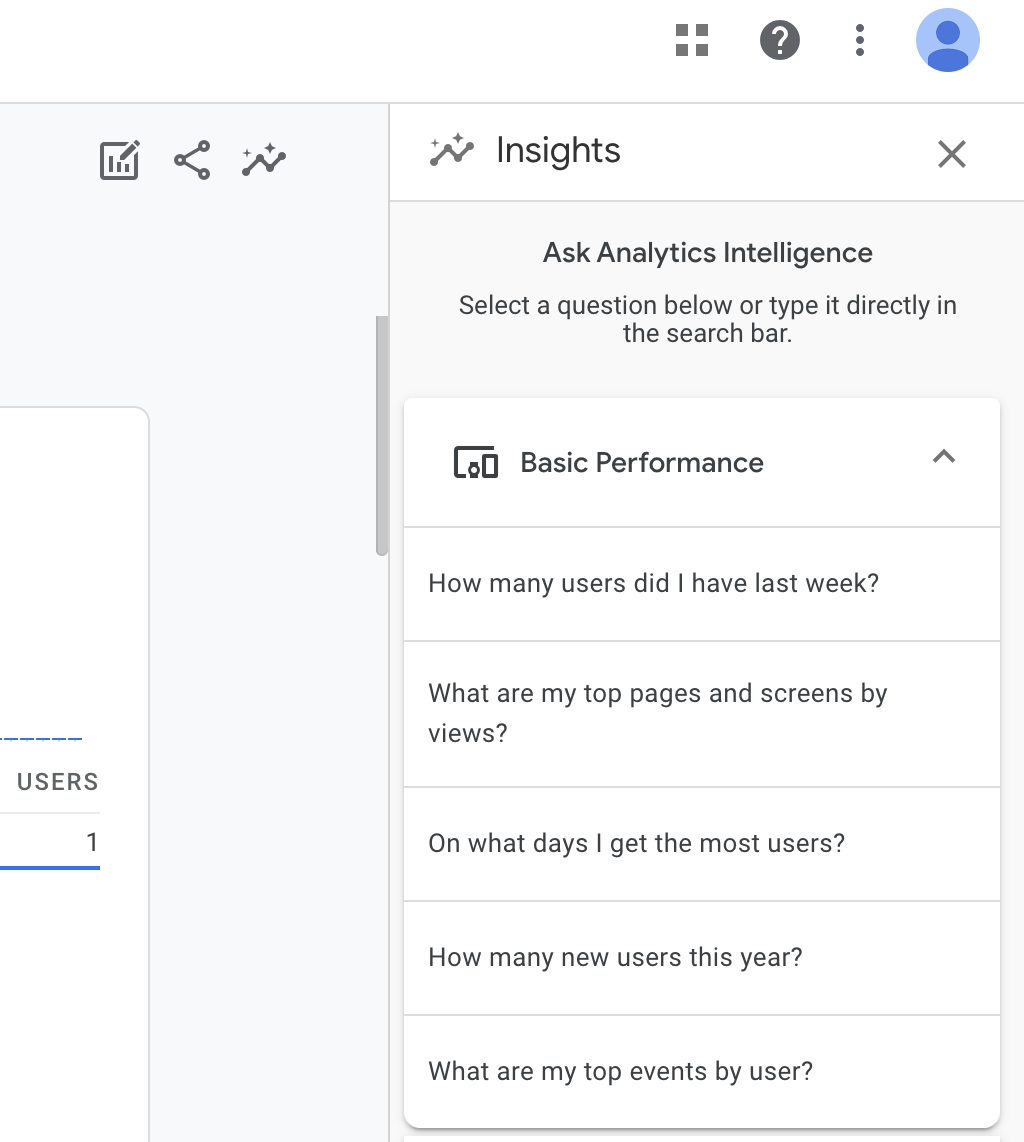Click the customize report icon
The height and width of the screenshot is (1142, 1024).
(120, 160)
